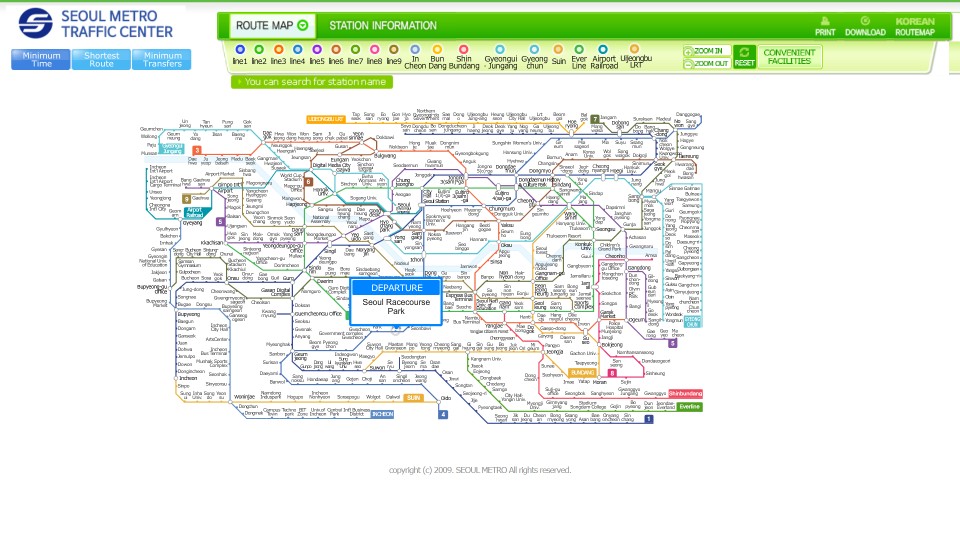Select the Minimum Transfers option
The height and width of the screenshot is (540, 960).
coord(162,59)
